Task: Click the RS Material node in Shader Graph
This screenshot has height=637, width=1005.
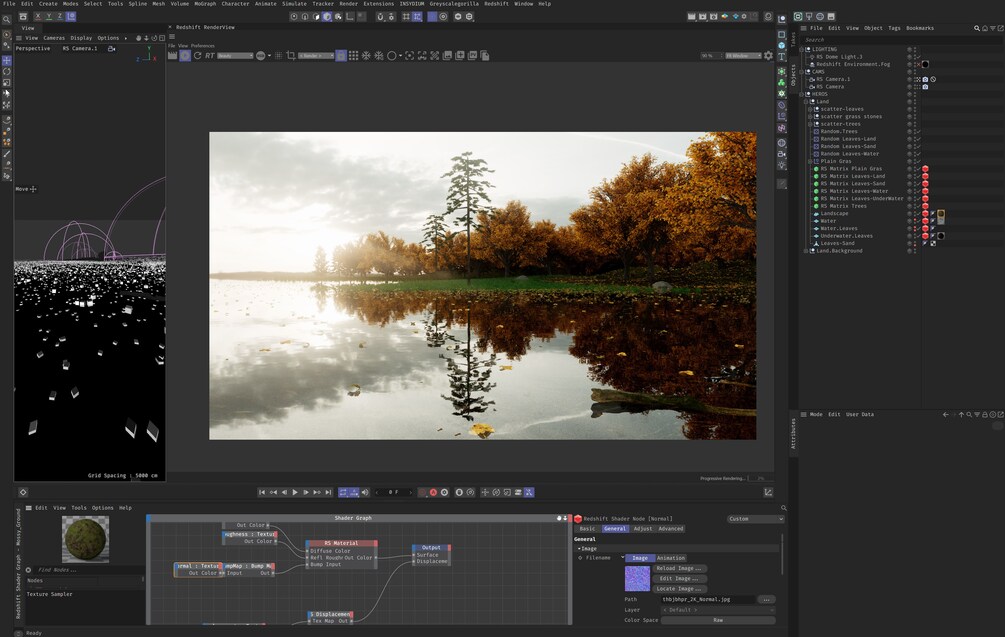Action: coord(342,543)
